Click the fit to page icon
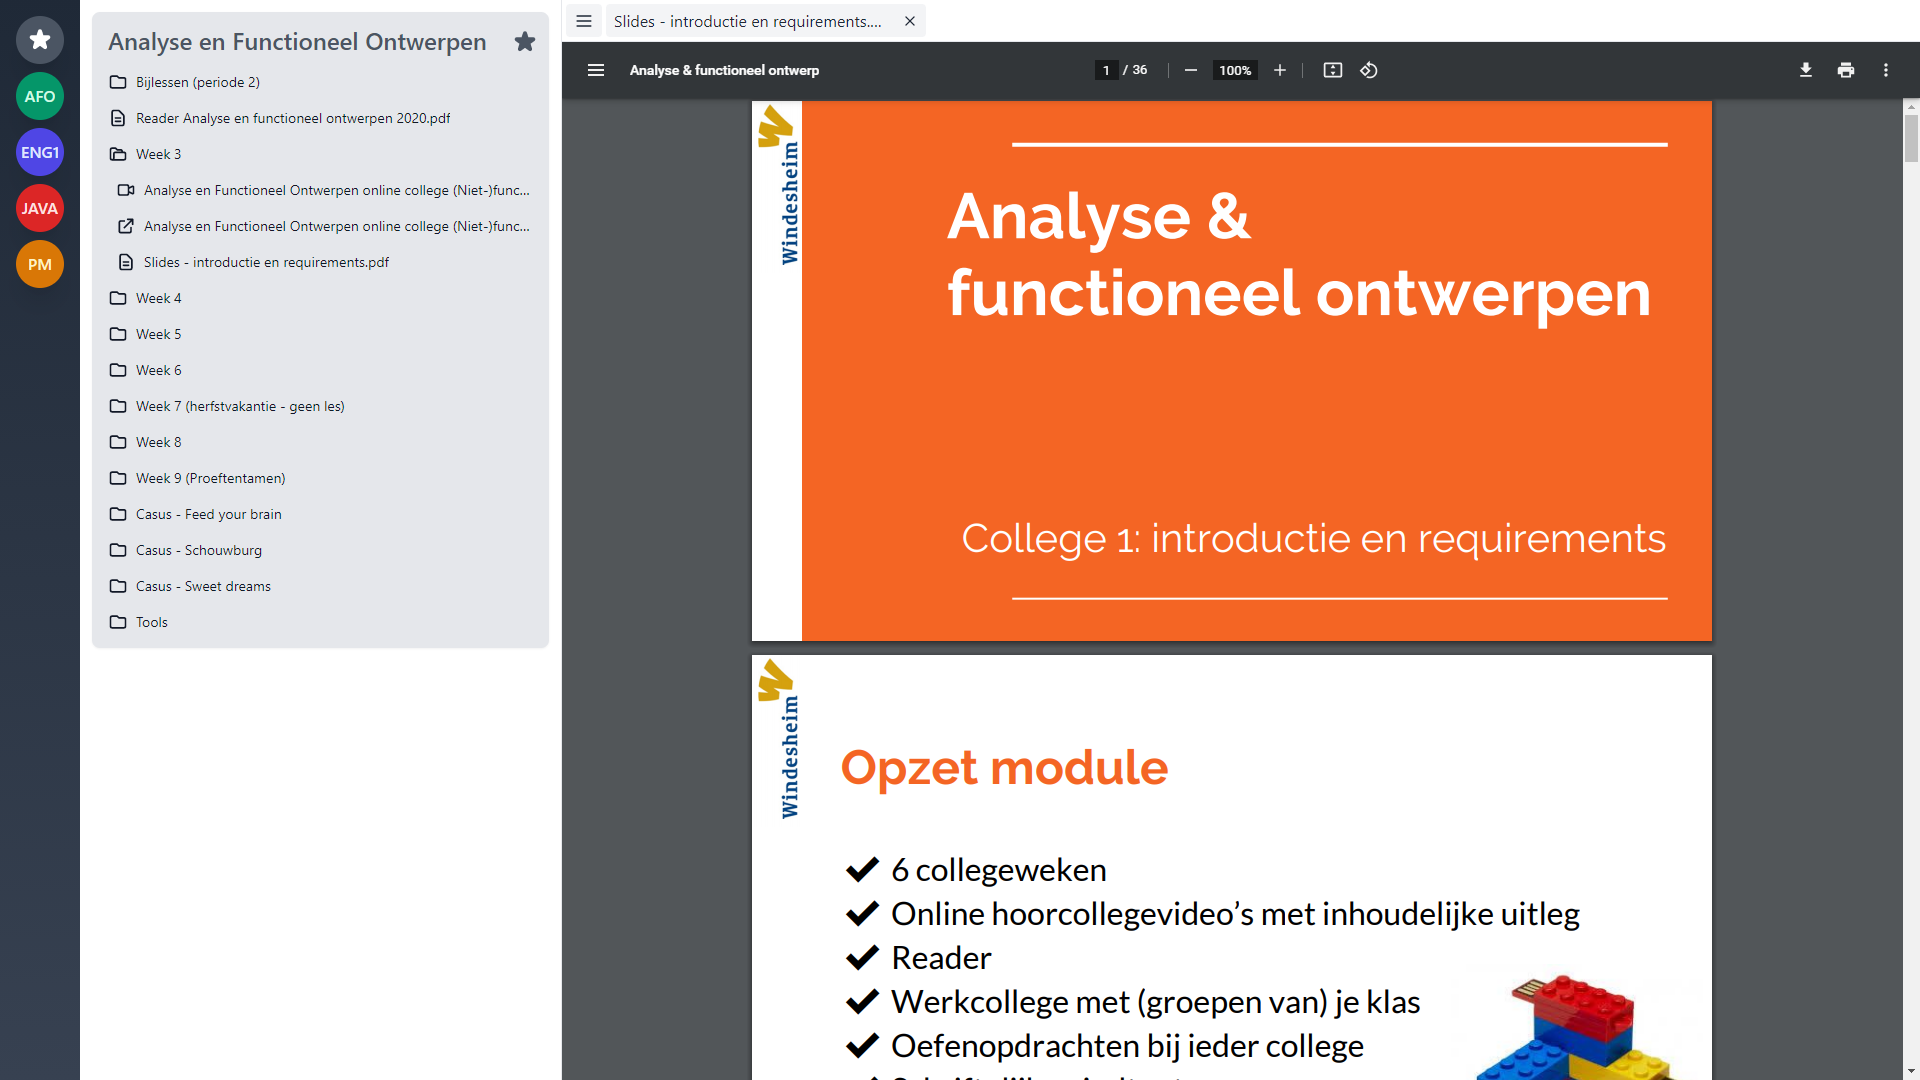This screenshot has height=1080, width=1920. [1333, 70]
